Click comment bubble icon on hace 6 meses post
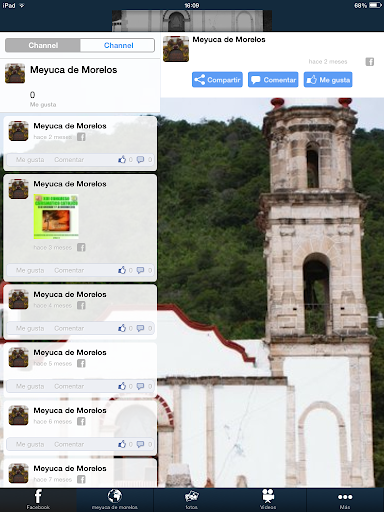 pyautogui.click(x=140, y=444)
